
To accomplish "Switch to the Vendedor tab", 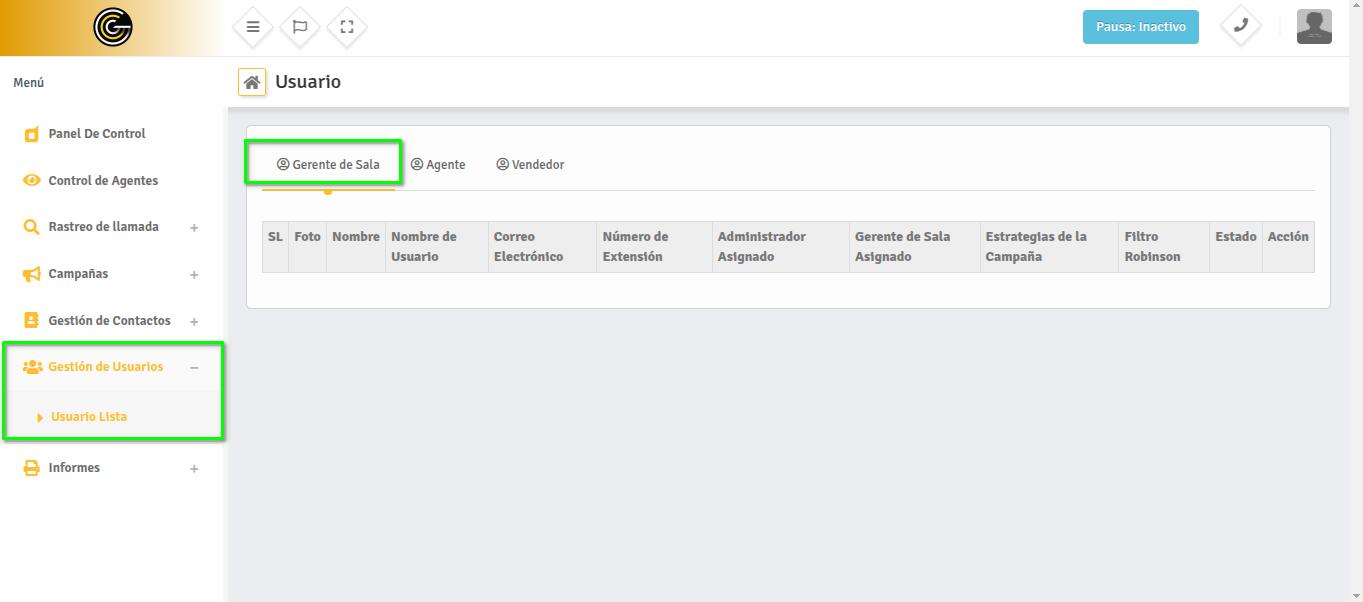I will (530, 165).
